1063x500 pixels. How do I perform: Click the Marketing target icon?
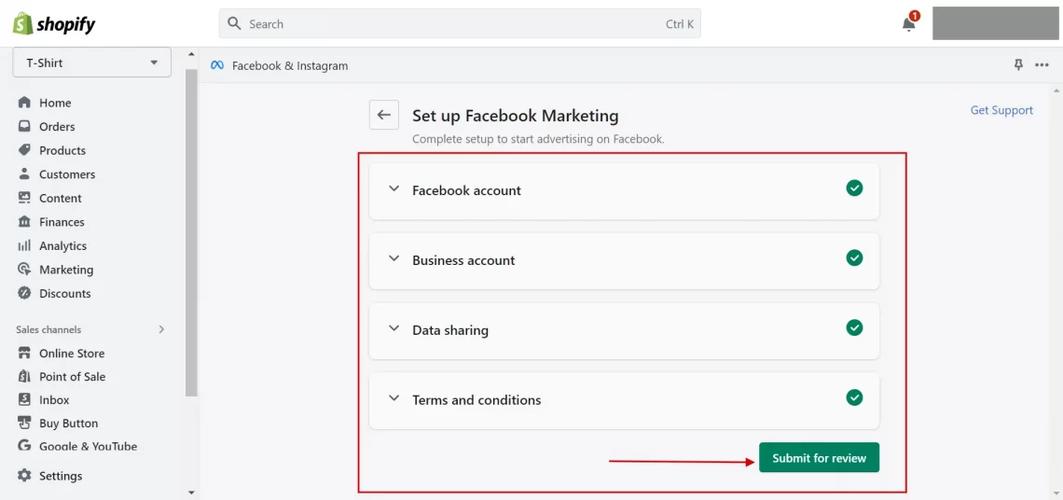[x=24, y=269]
